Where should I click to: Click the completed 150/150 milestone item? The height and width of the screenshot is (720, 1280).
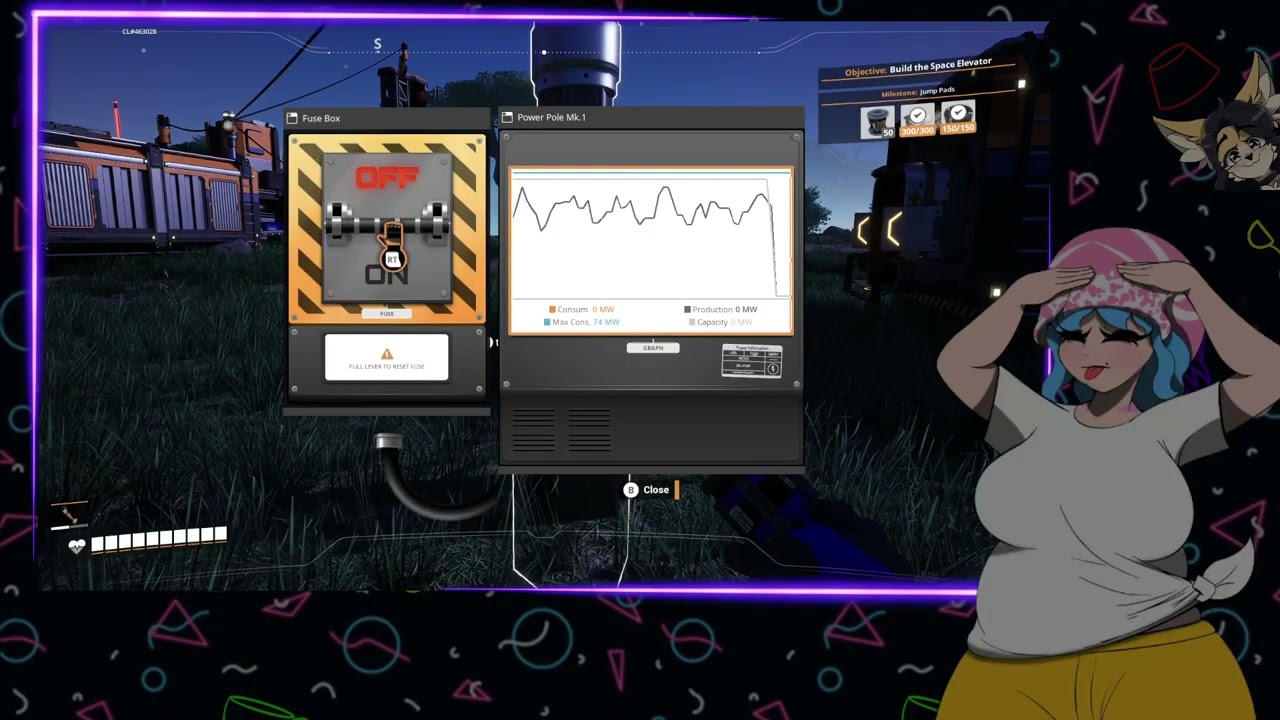coord(958,118)
